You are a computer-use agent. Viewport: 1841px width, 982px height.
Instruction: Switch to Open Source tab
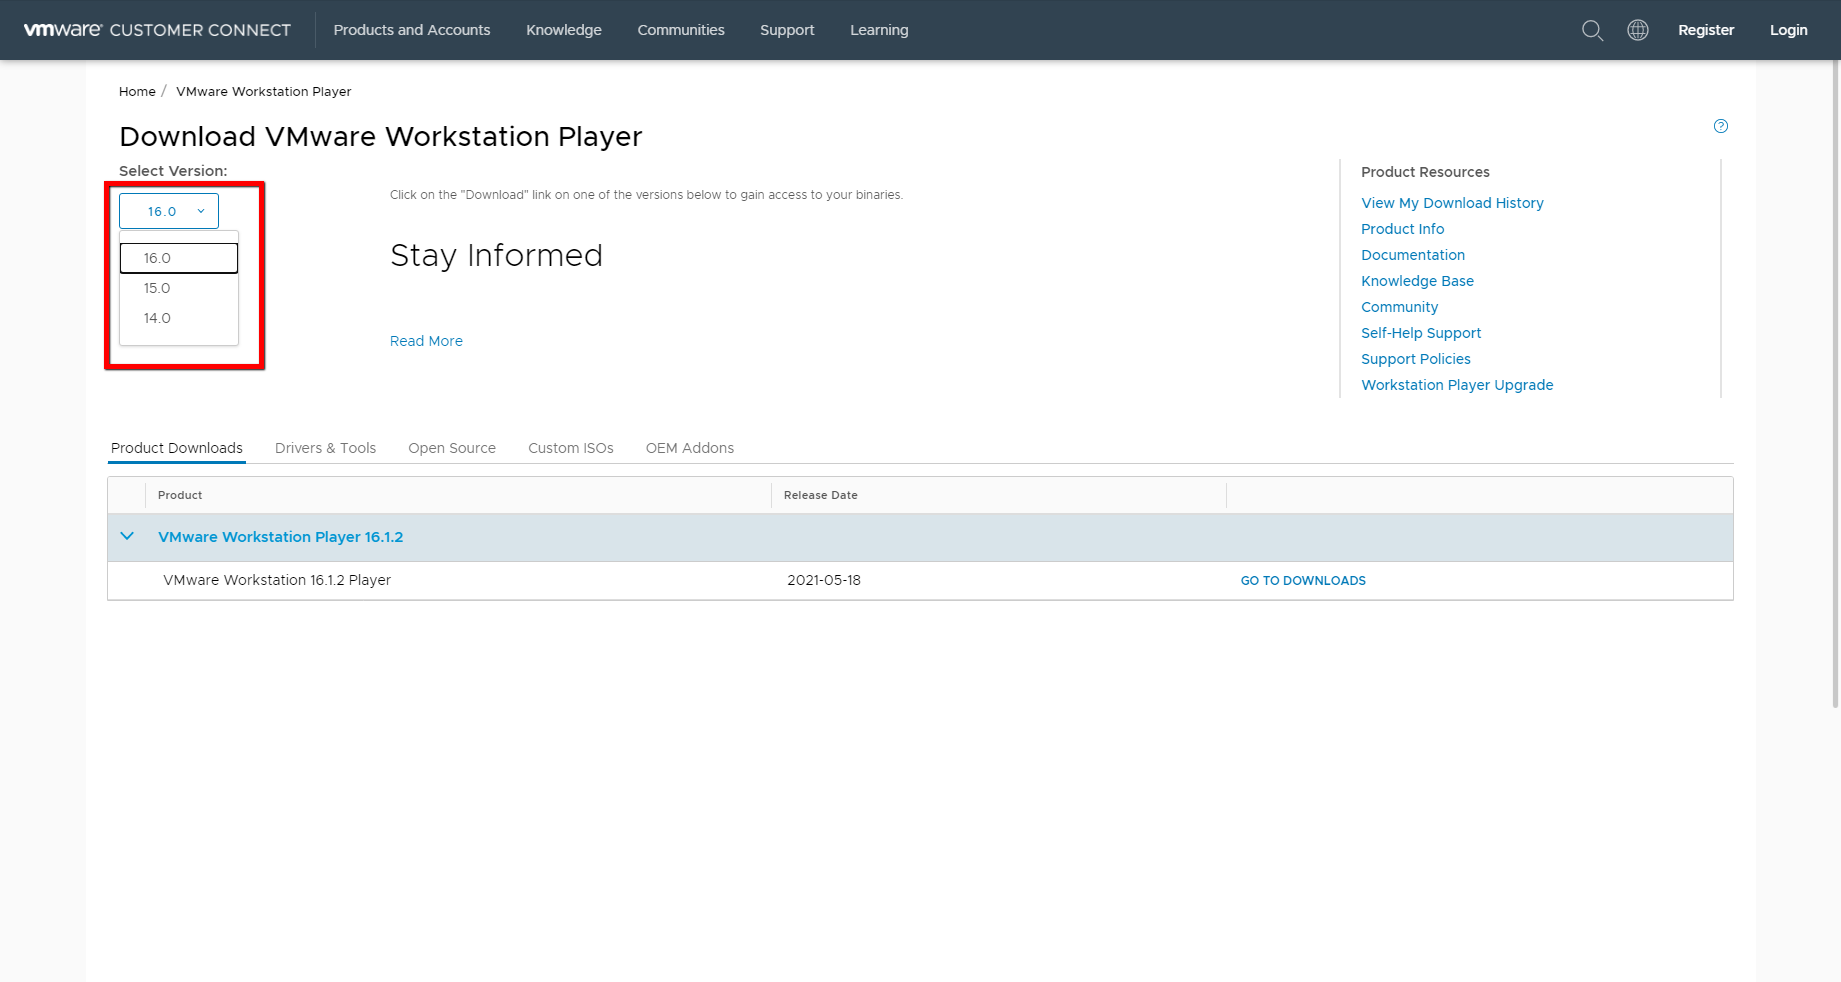452,448
